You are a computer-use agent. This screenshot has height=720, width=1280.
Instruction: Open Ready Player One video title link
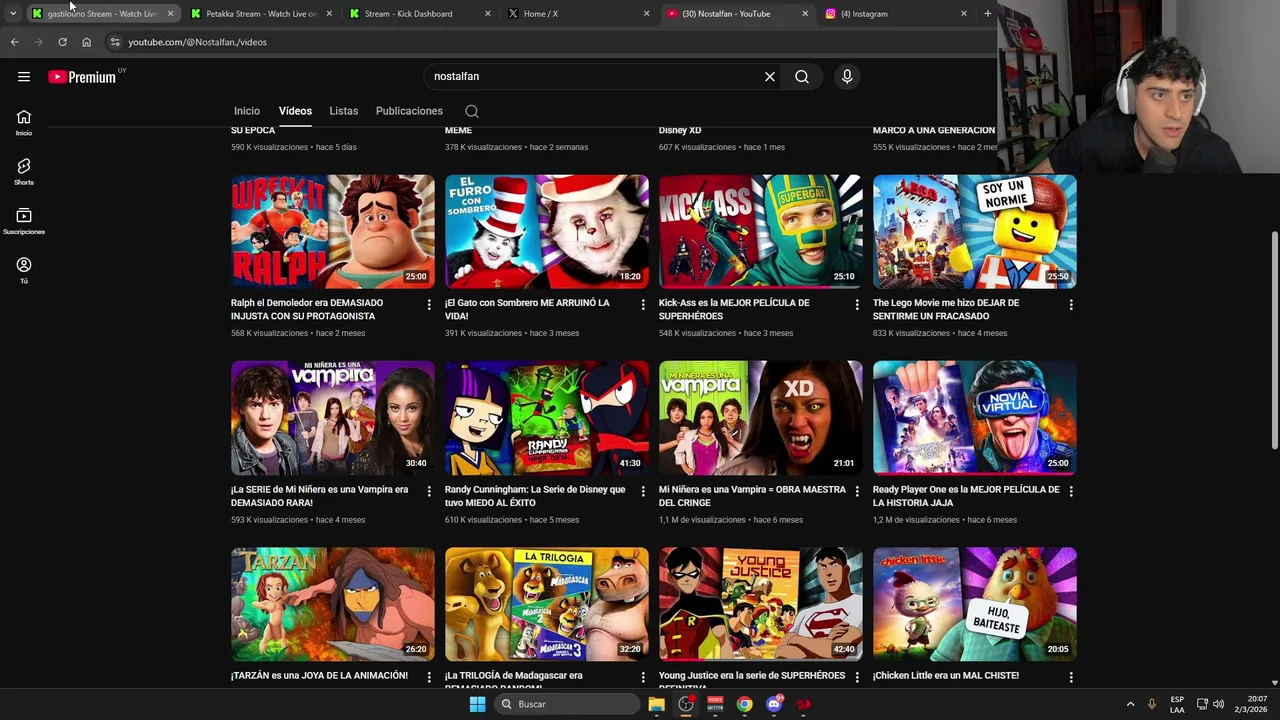pyautogui.click(x=966, y=496)
